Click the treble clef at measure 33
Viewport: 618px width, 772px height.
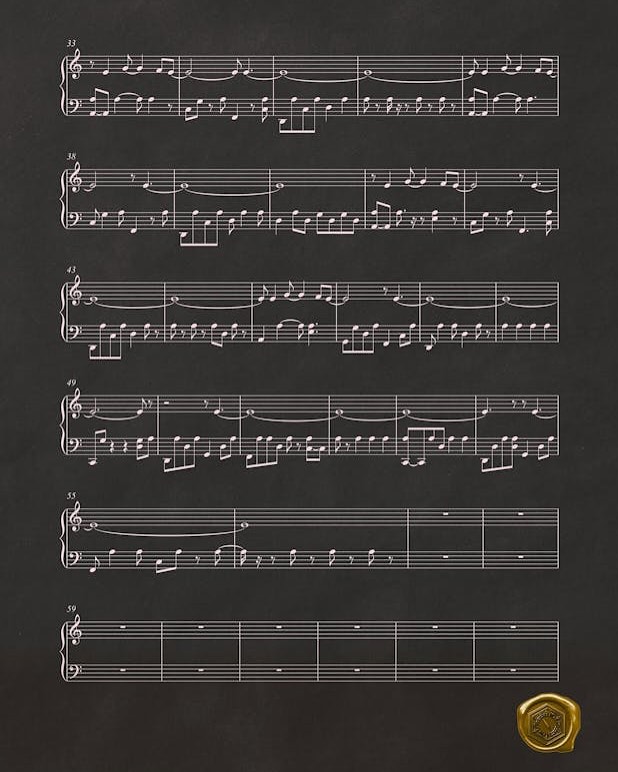click(77, 66)
